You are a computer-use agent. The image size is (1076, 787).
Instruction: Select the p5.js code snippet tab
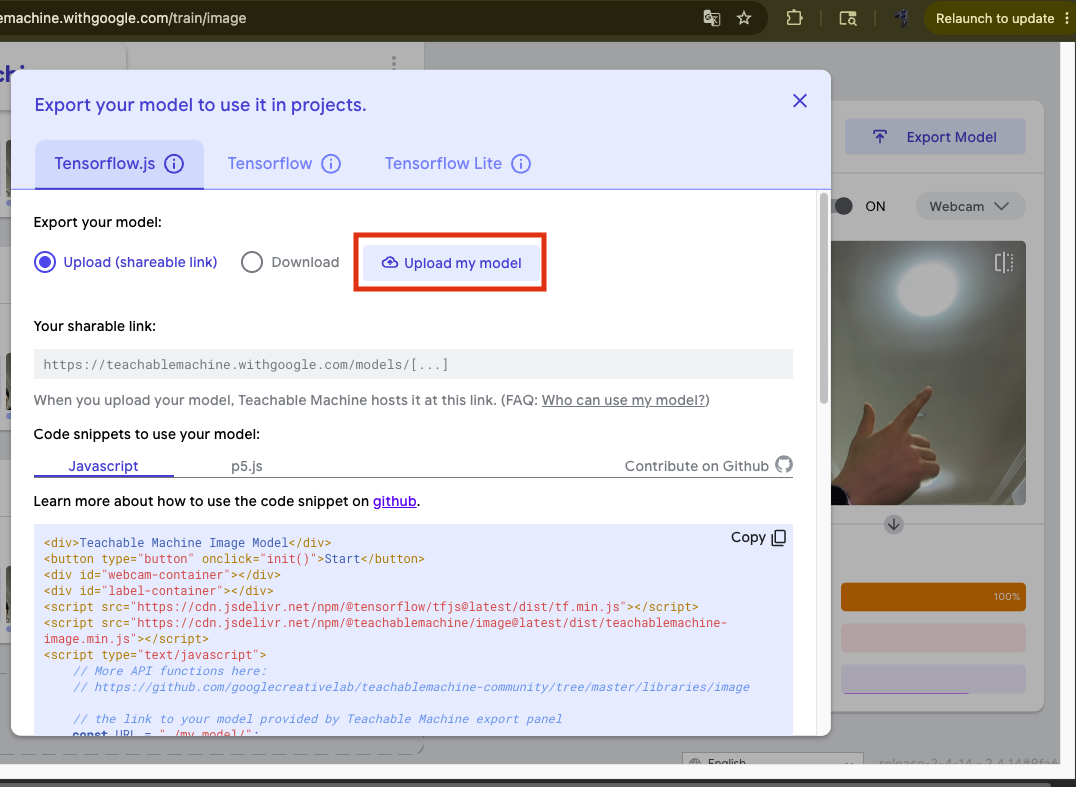[x=247, y=466]
